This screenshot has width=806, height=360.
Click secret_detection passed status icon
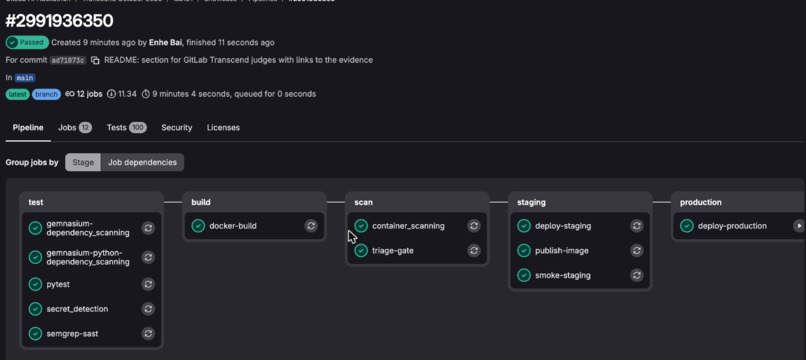pyautogui.click(x=35, y=309)
